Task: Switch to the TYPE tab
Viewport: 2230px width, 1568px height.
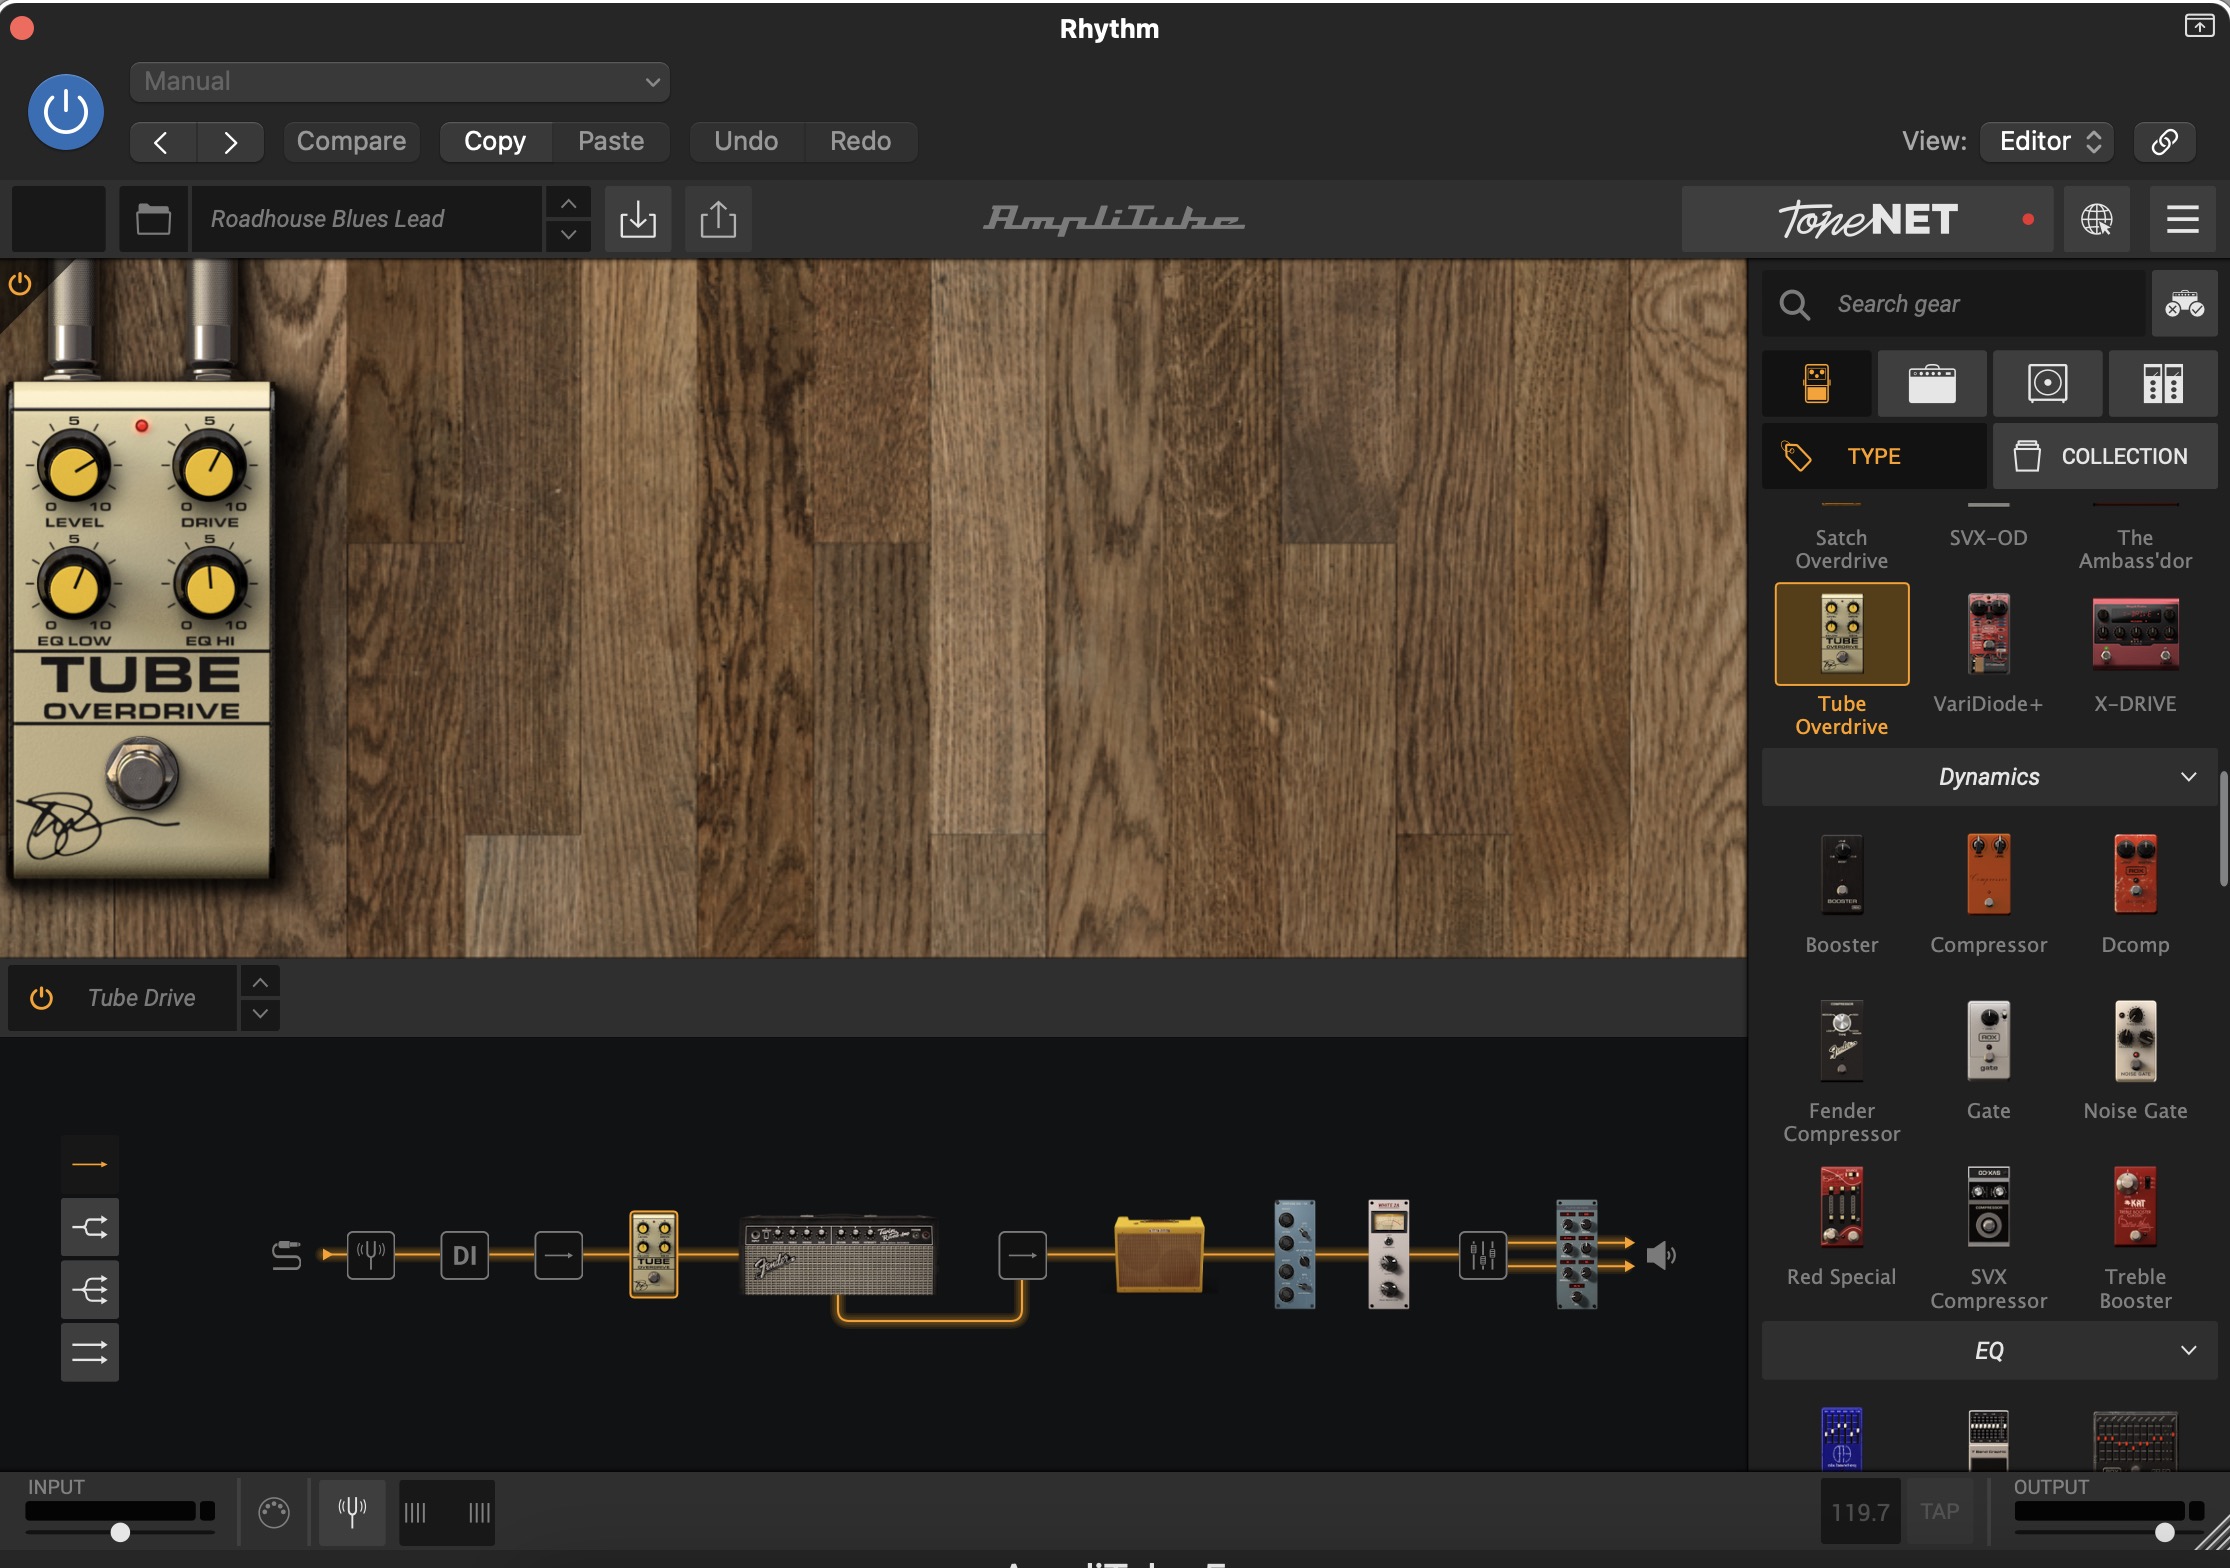Action: point(1874,456)
